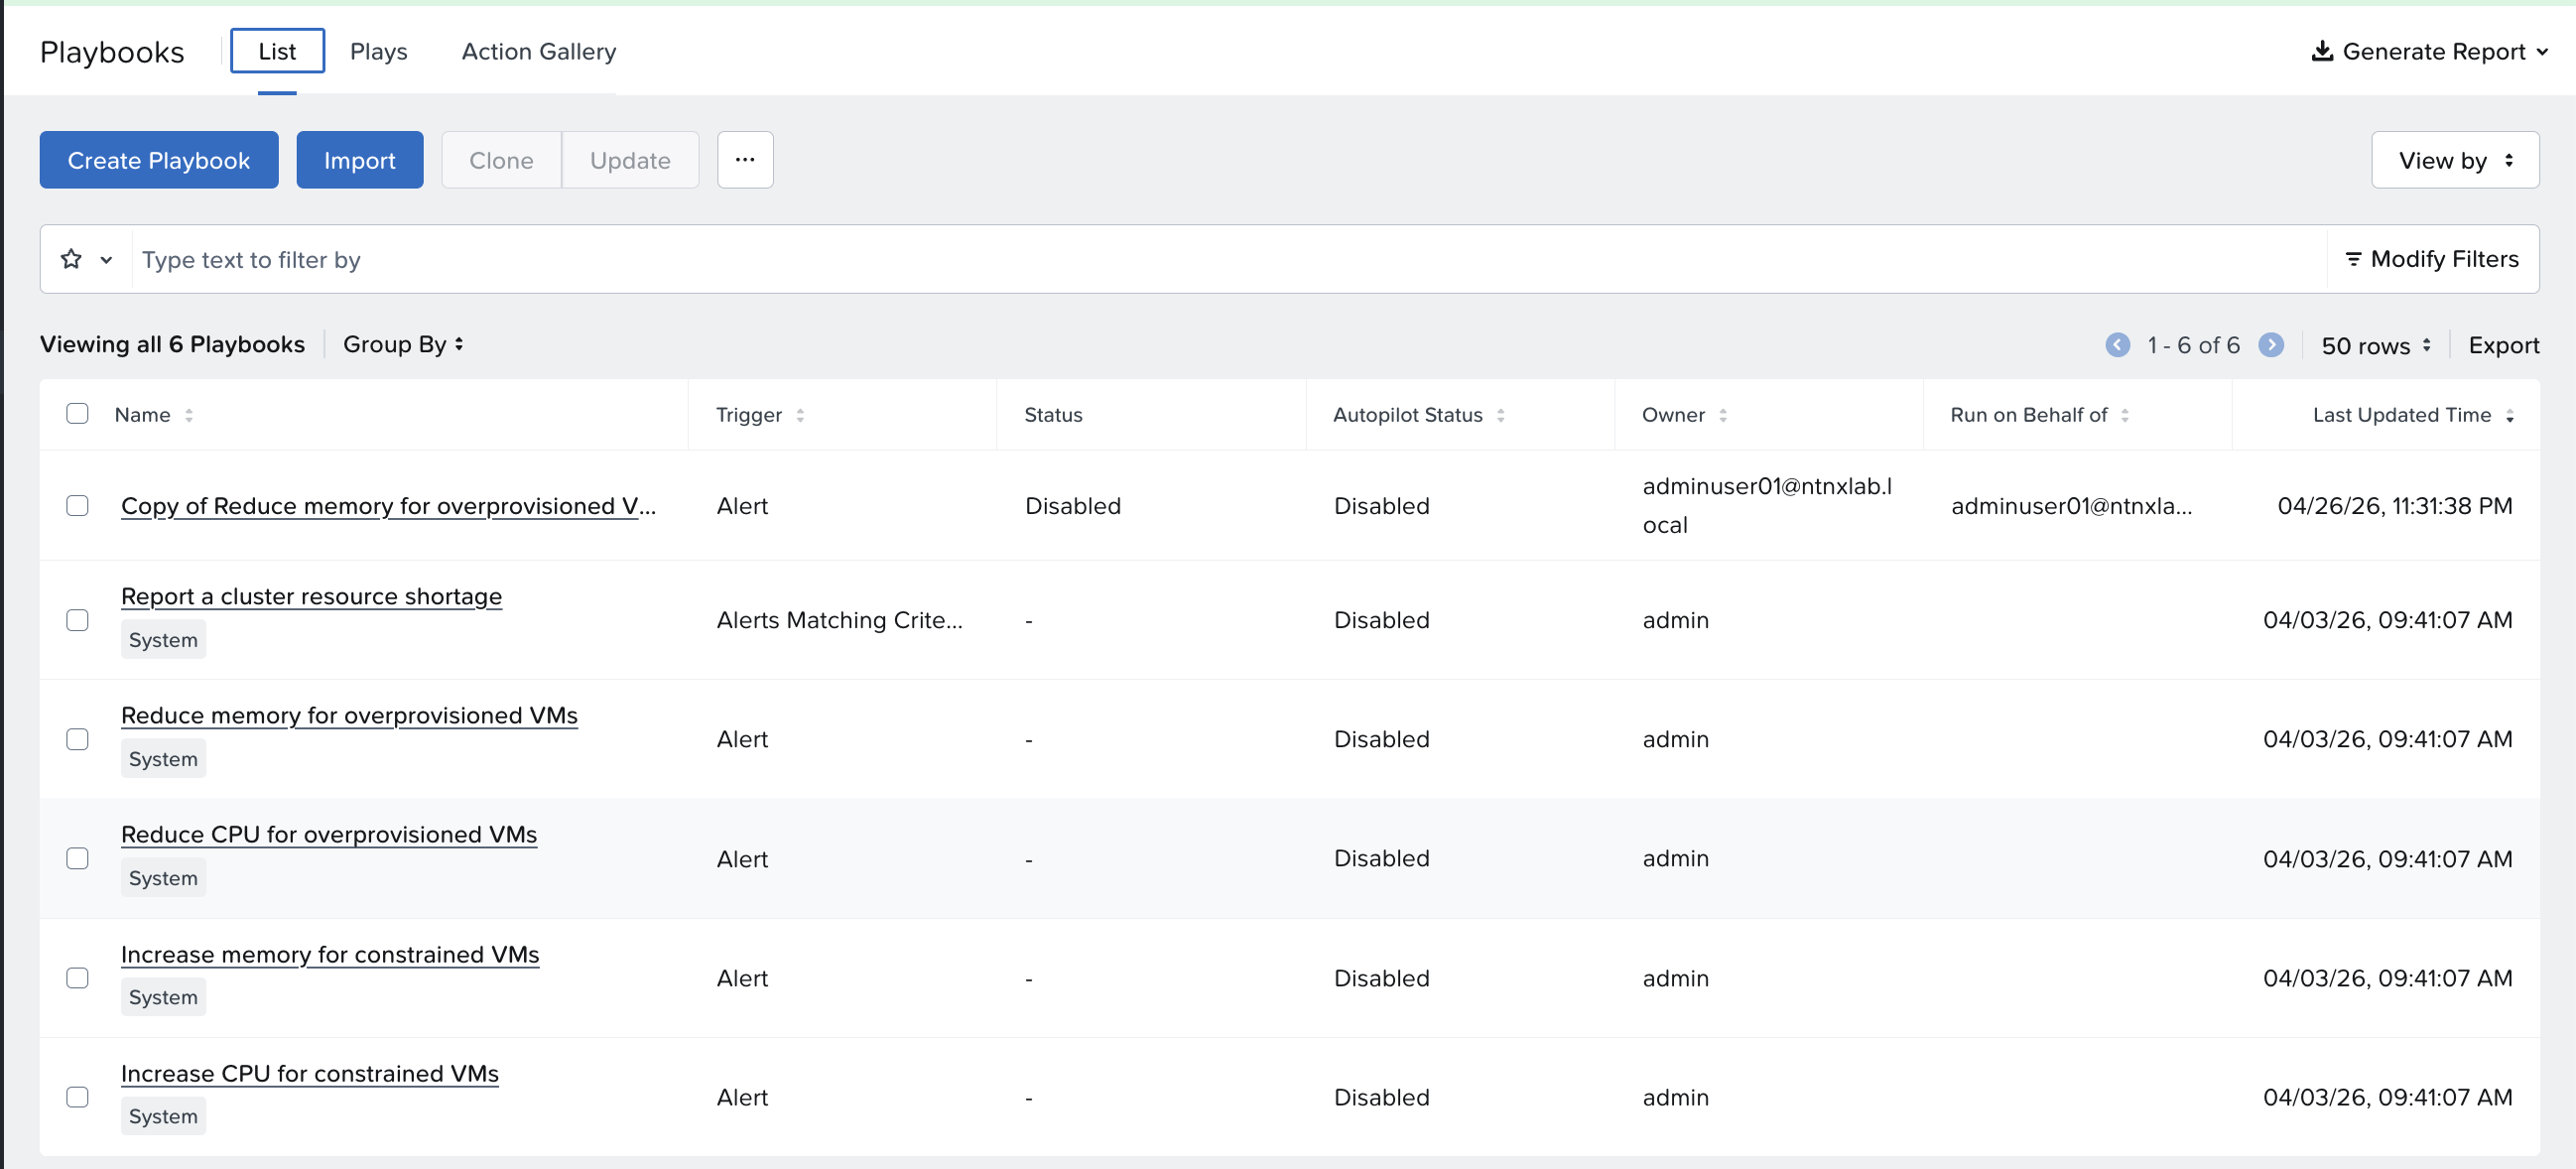Click the Create Playbook button

pos(159,160)
